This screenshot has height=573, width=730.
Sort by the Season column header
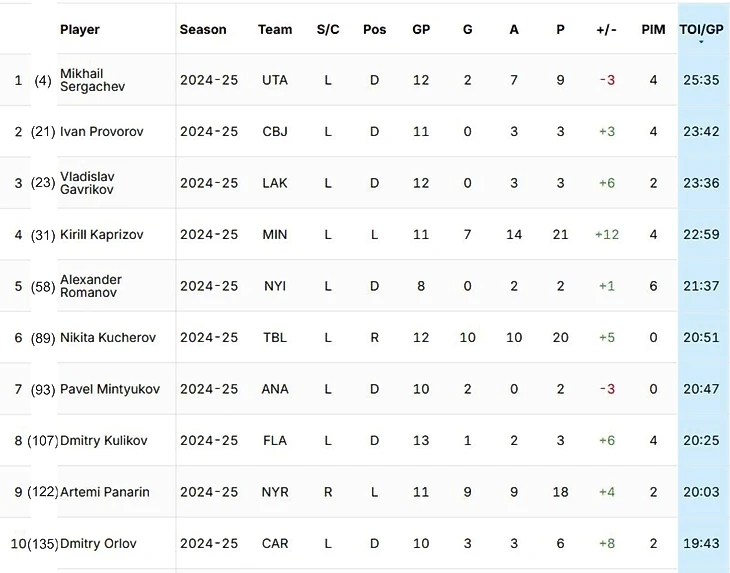pos(203,29)
